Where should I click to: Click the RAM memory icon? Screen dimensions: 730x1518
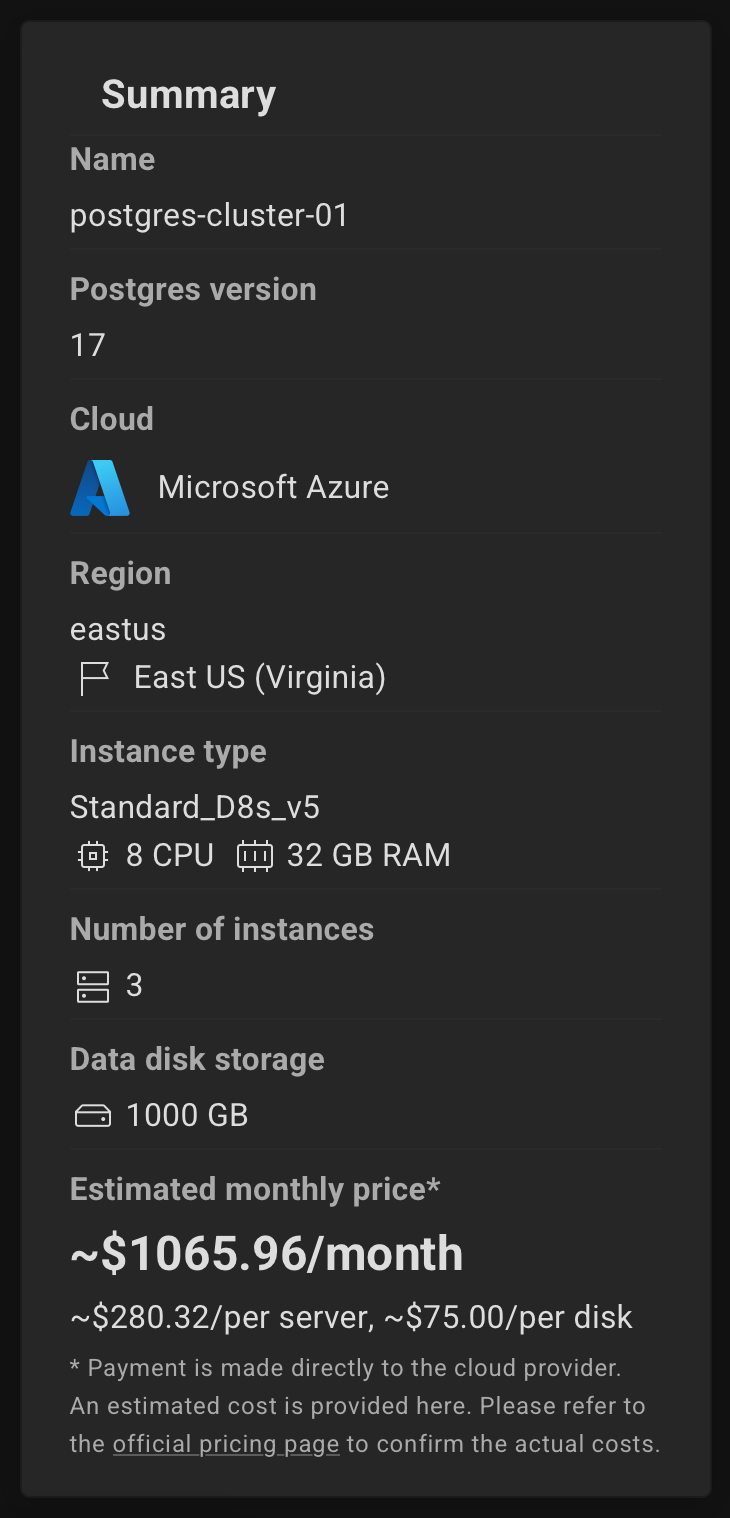tap(255, 856)
